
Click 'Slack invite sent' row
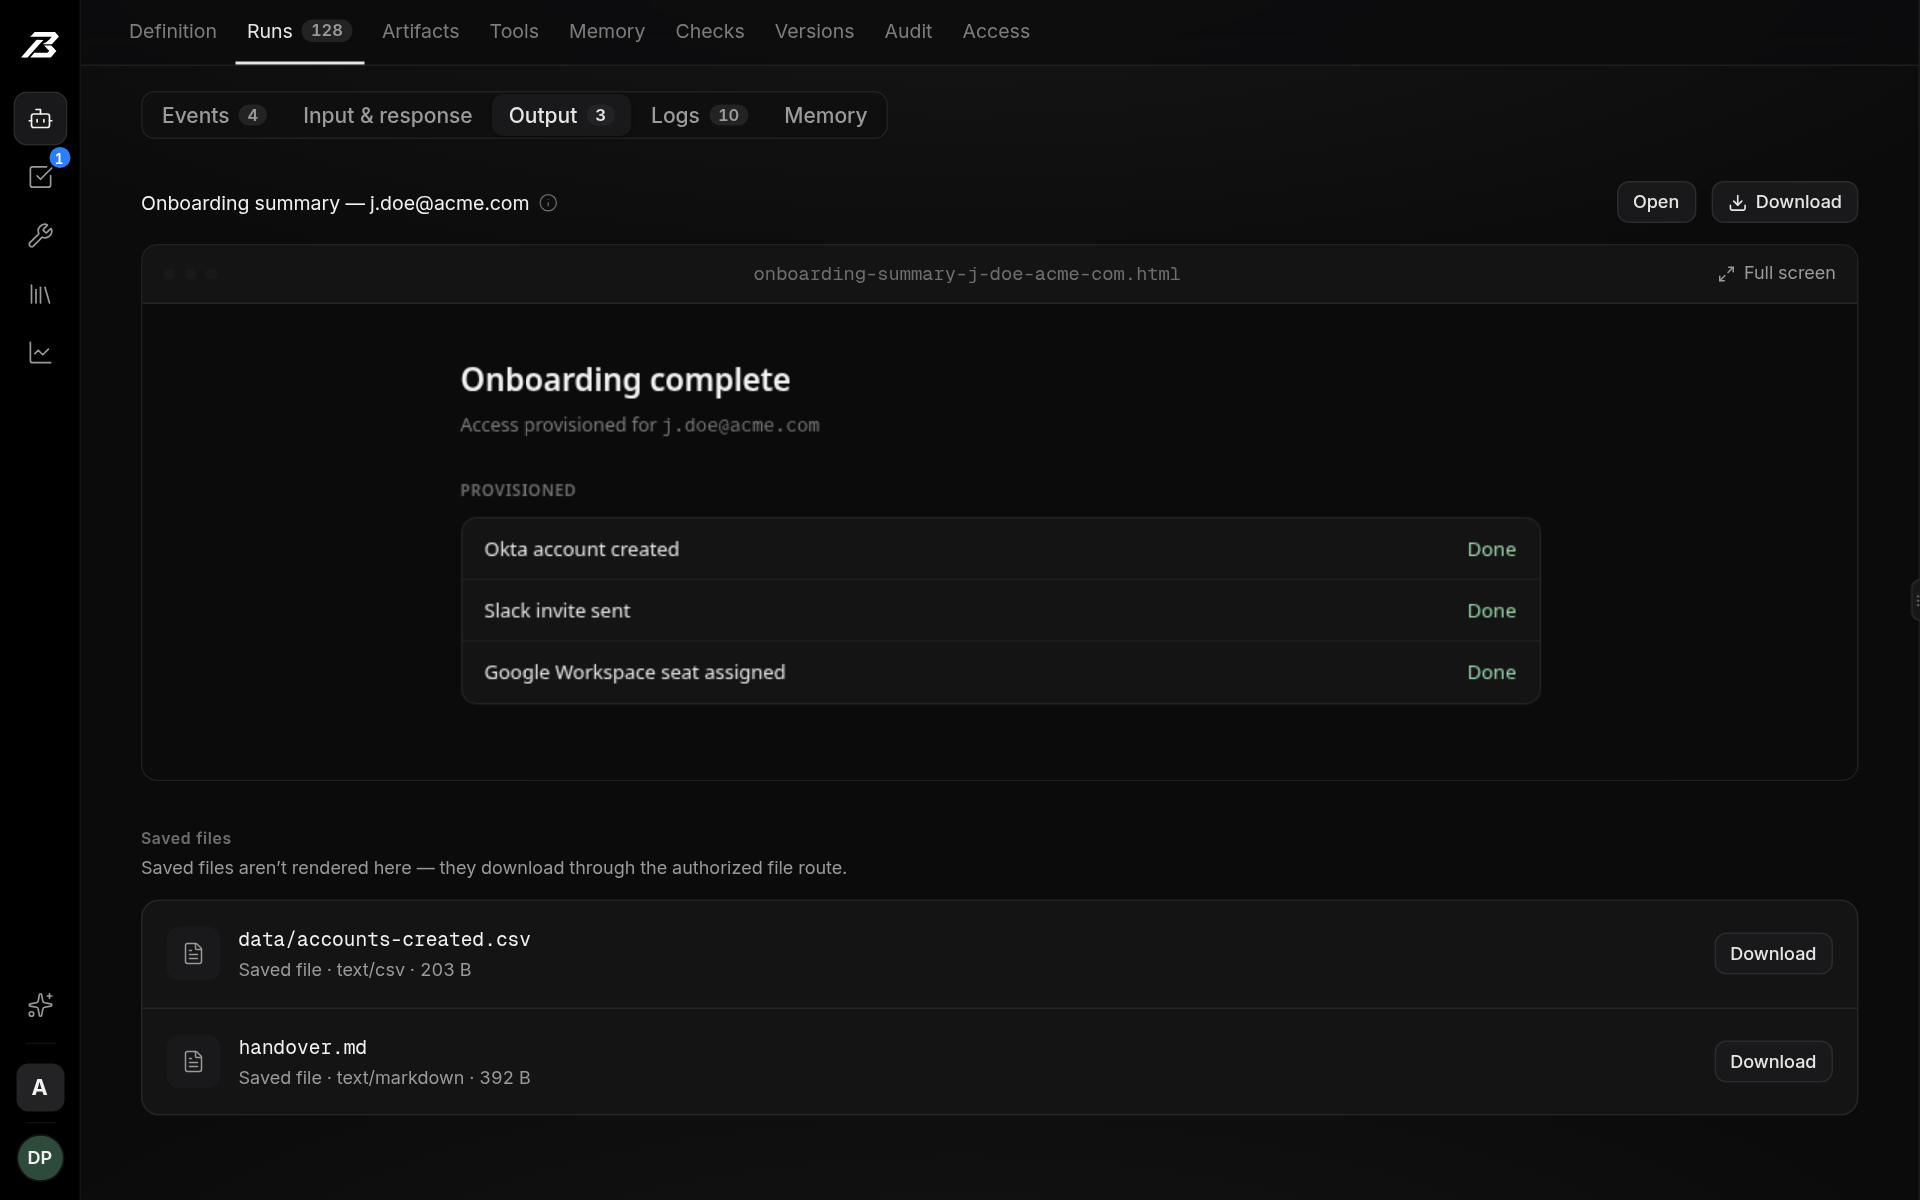click(1000, 611)
